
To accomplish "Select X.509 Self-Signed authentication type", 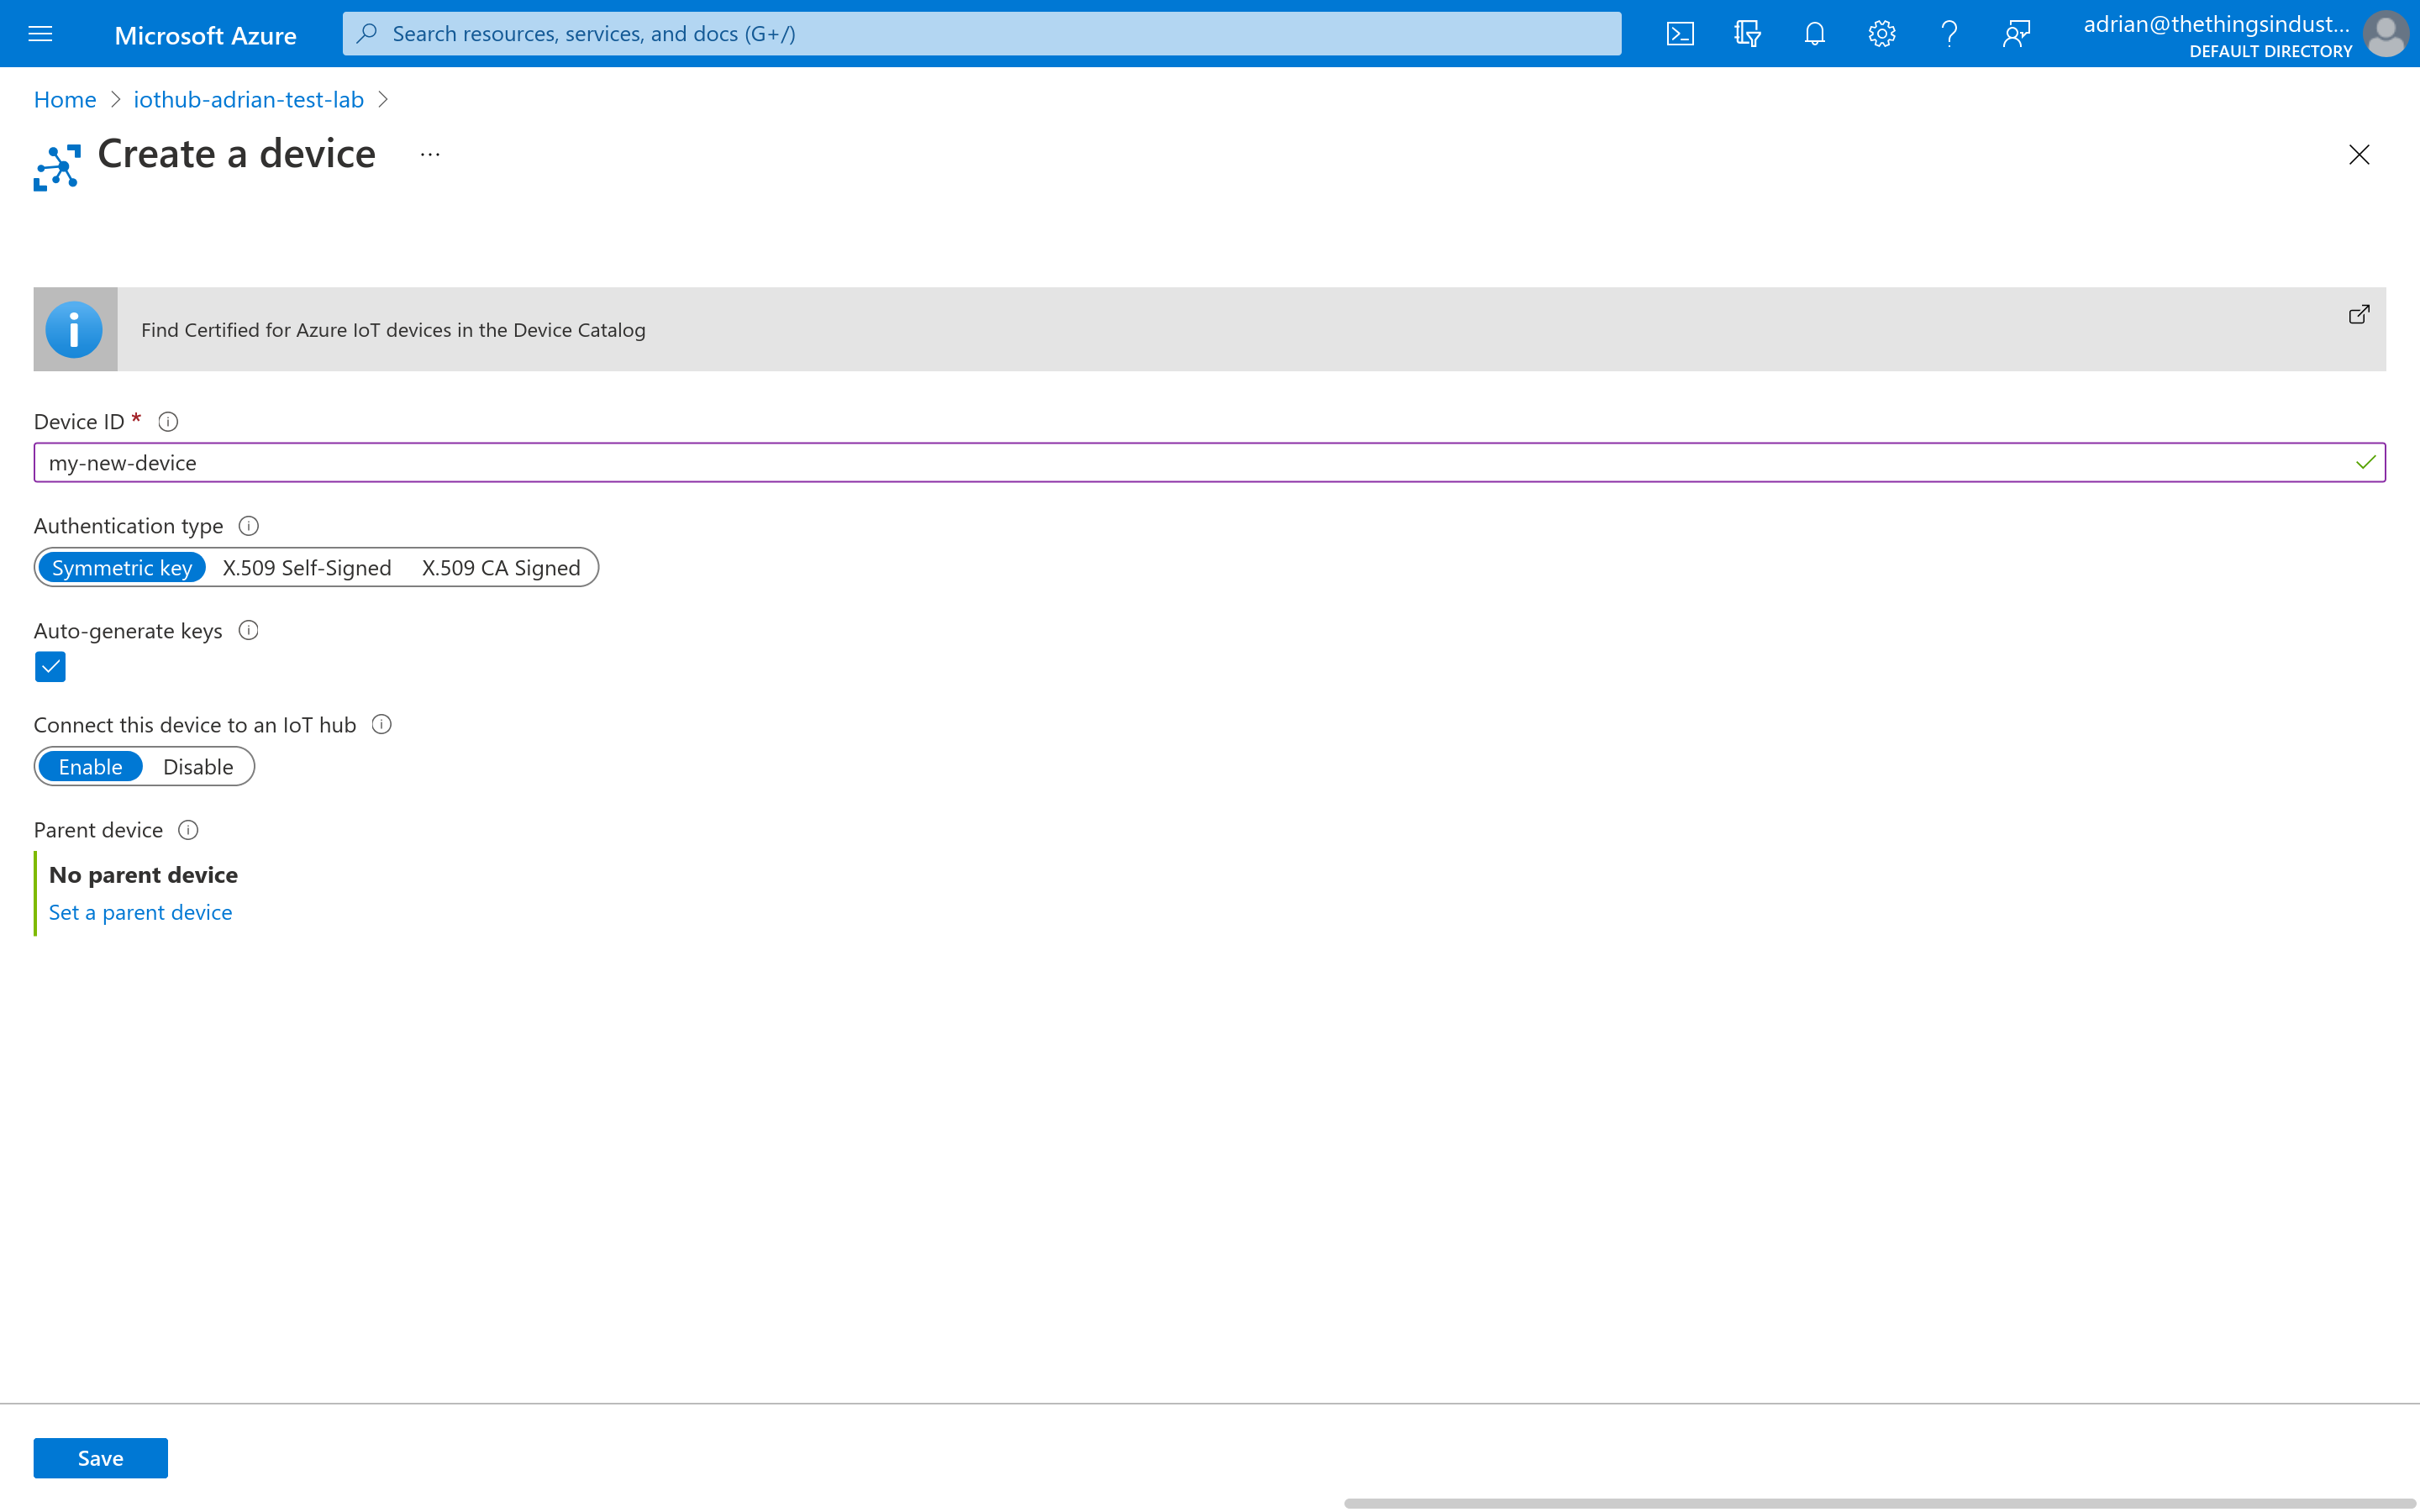I will click(306, 568).
